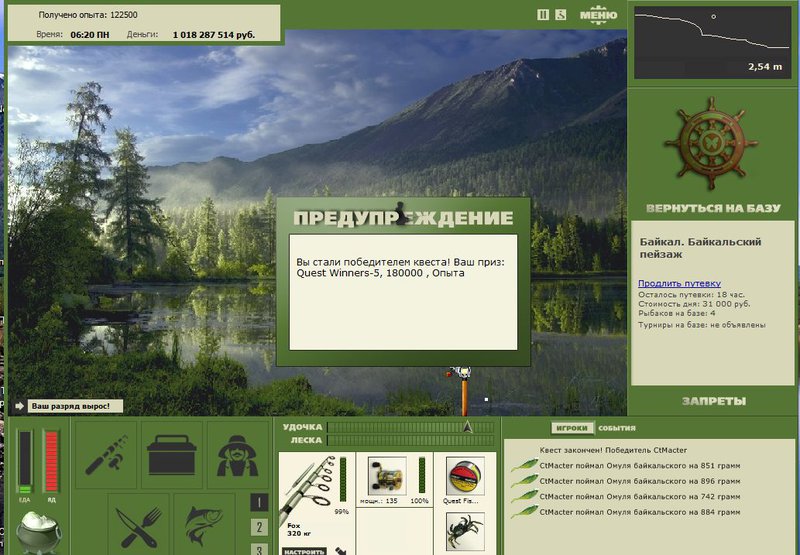
Task: Click the money amount 1 018 287 514 руб.
Action: click(x=214, y=35)
